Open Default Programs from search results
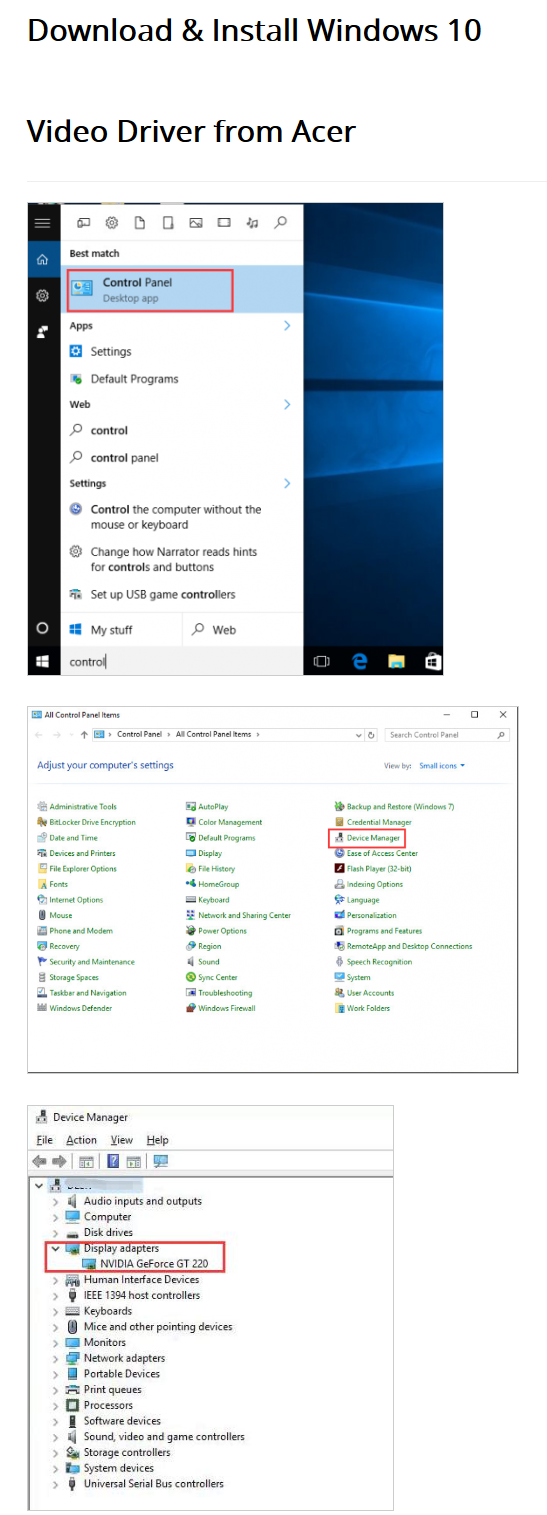Image resolution: width=547 pixels, height=1515 pixels. tap(124, 379)
